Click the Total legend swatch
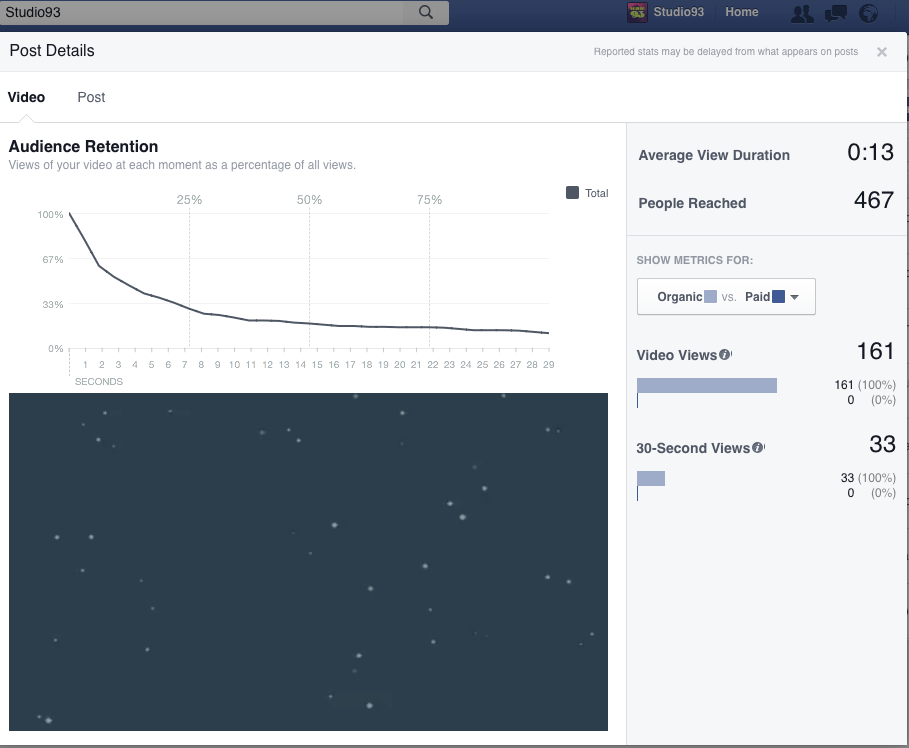 coord(572,193)
